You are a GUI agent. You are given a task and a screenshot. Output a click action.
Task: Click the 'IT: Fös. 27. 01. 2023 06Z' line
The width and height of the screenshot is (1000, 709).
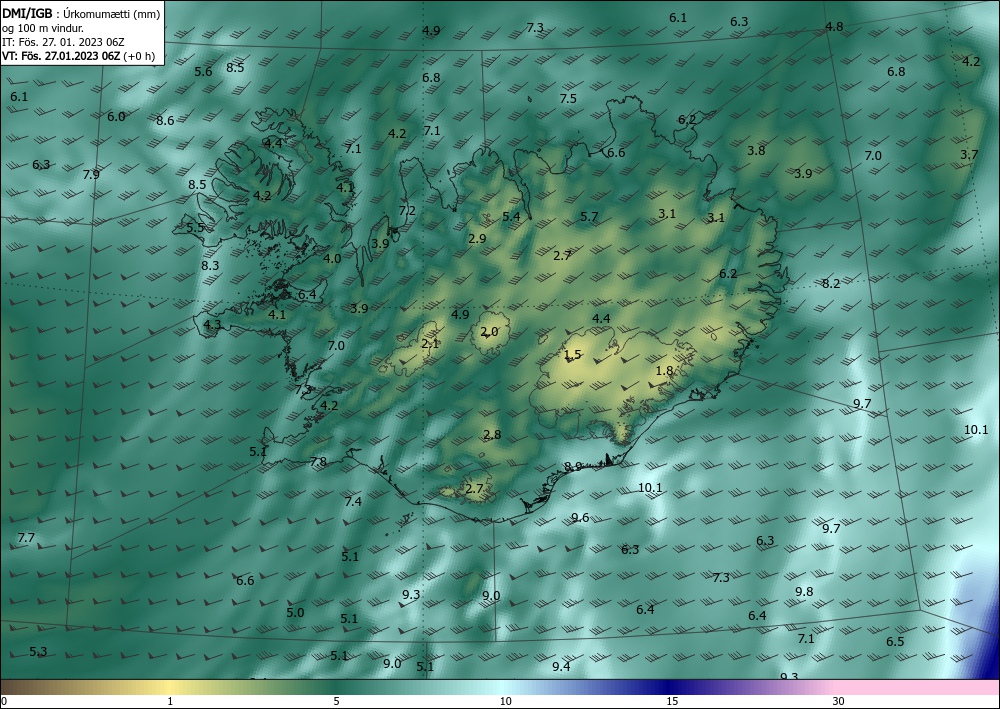coord(63,42)
